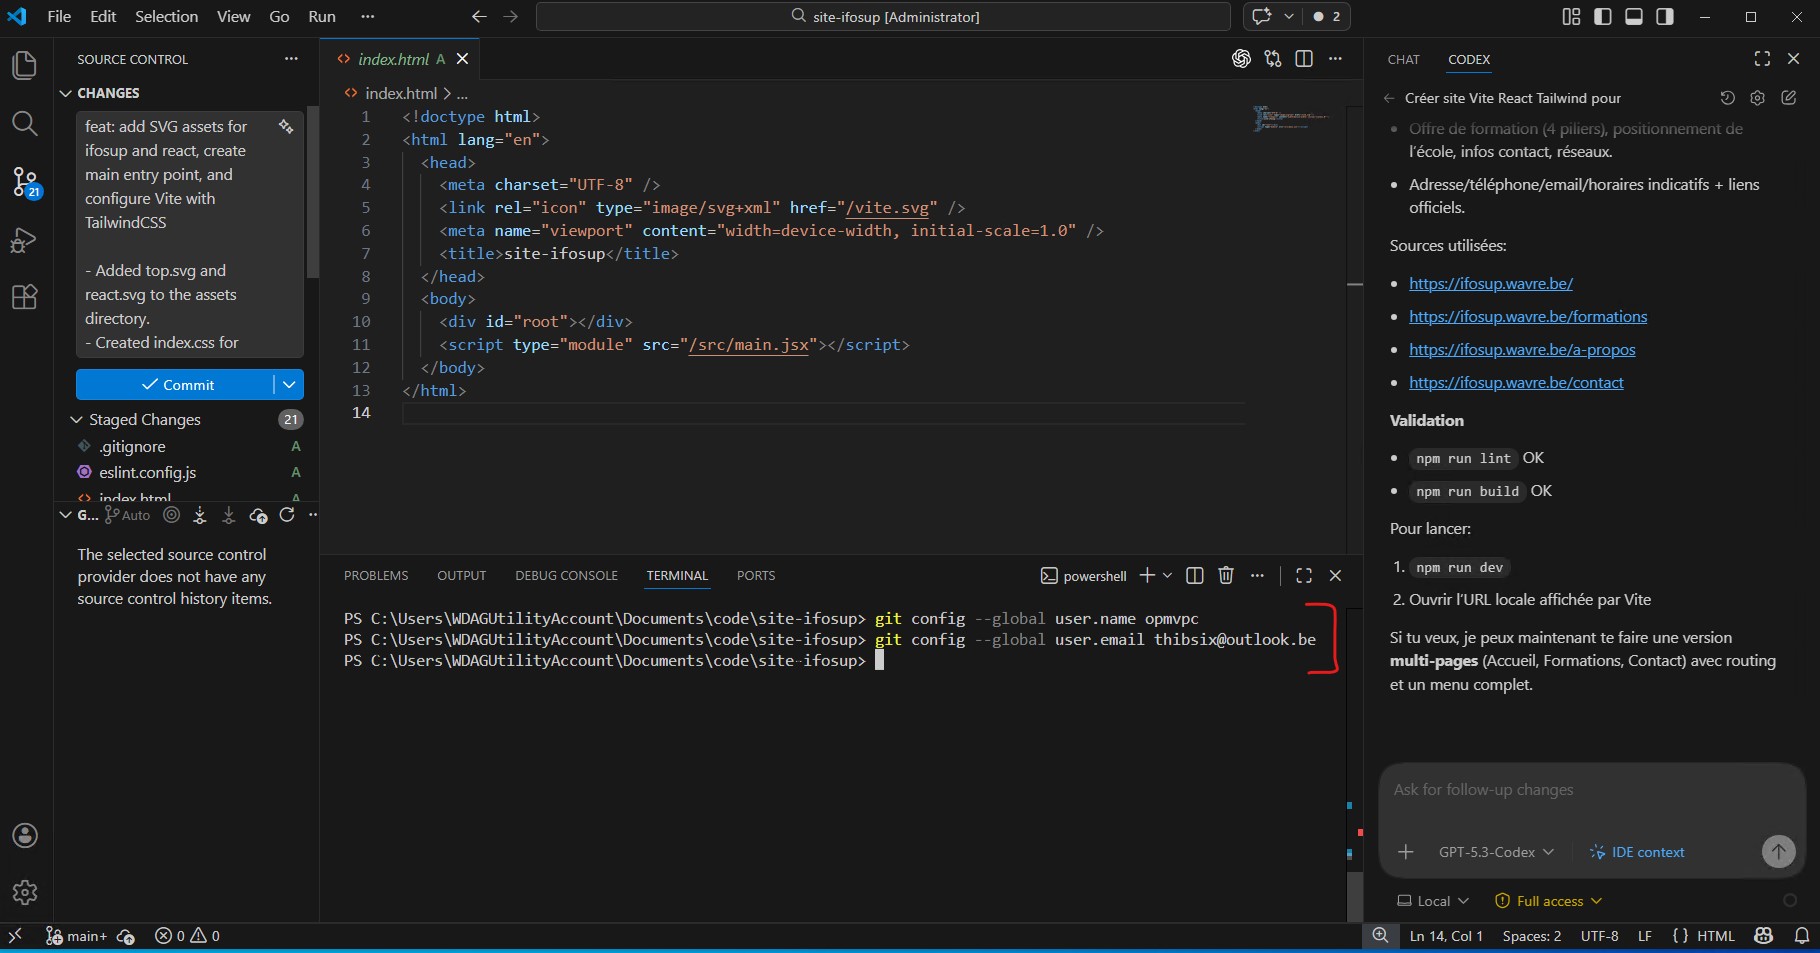The width and height of the screenshot is (1820, 953).
Task: Open the Commit button dropdown arrow
Action: tap(289, 385)
